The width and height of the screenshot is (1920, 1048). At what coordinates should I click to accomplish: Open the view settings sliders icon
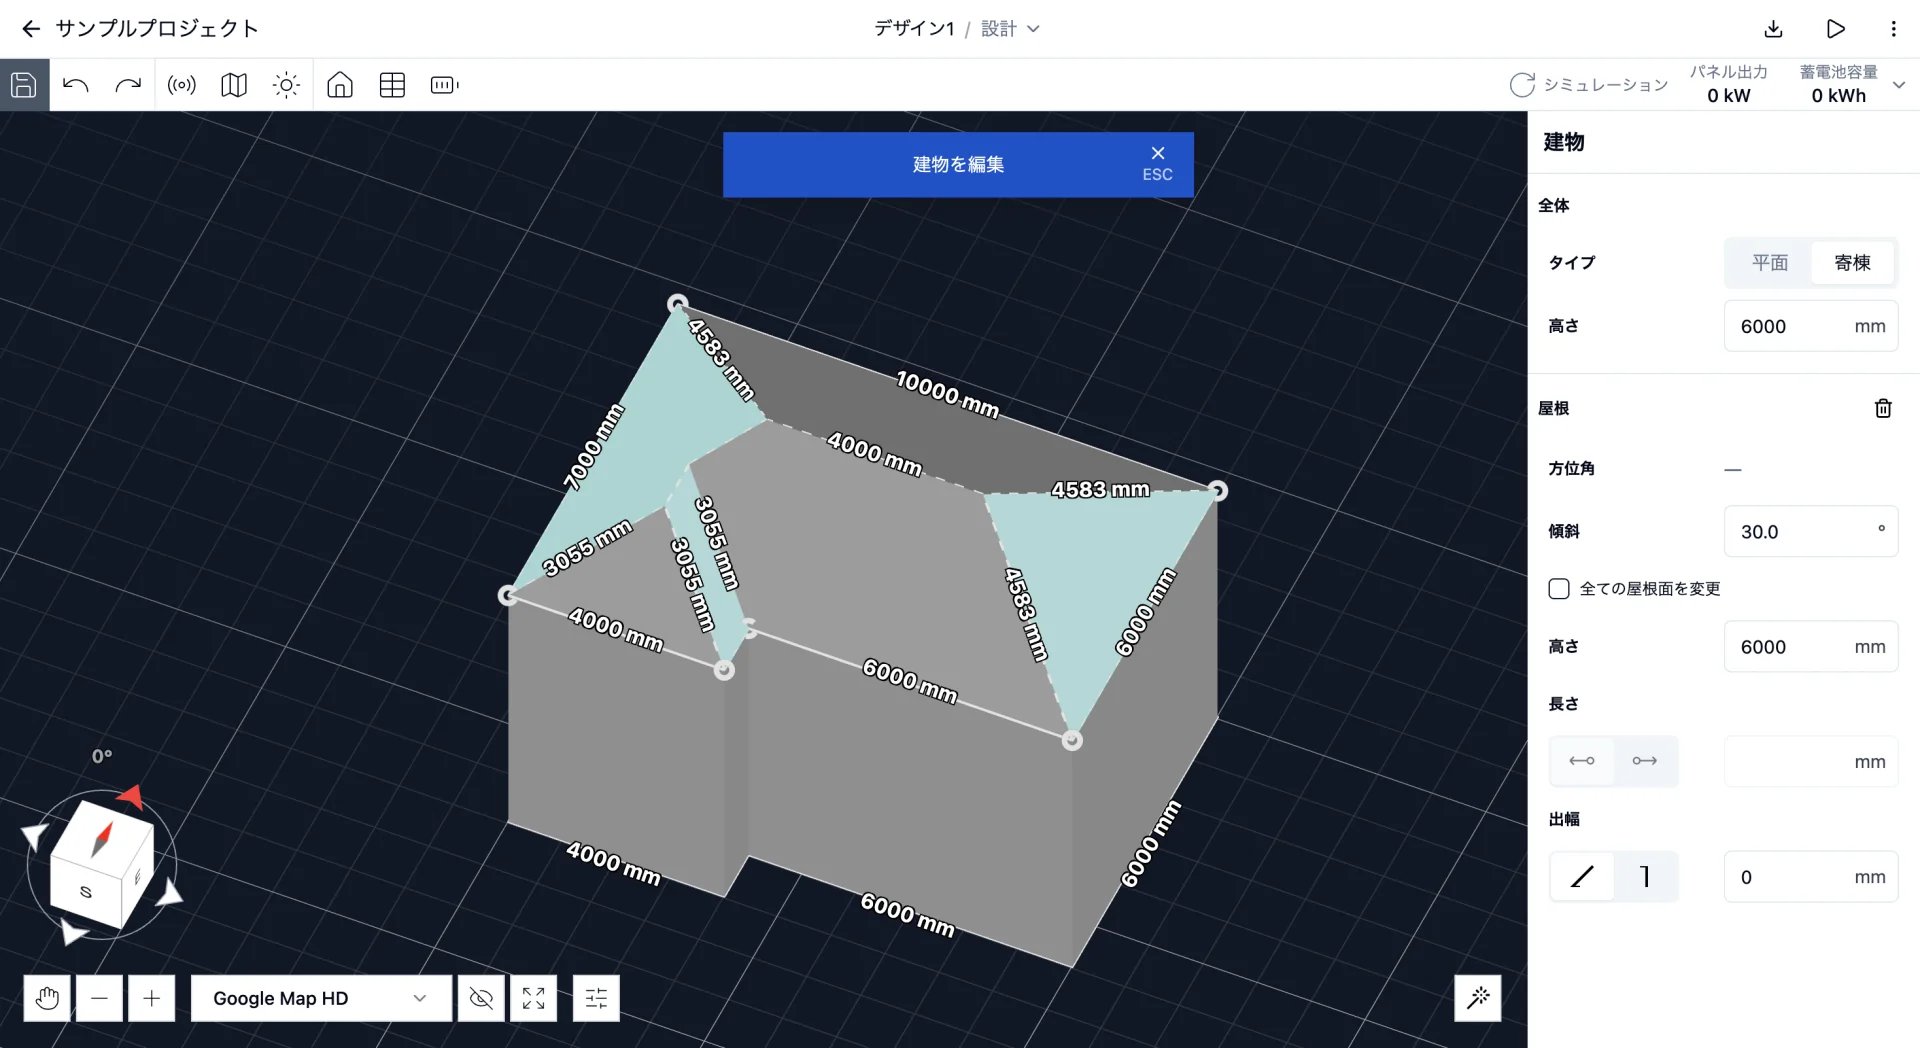pyautogui.click(x=596, y=998)
